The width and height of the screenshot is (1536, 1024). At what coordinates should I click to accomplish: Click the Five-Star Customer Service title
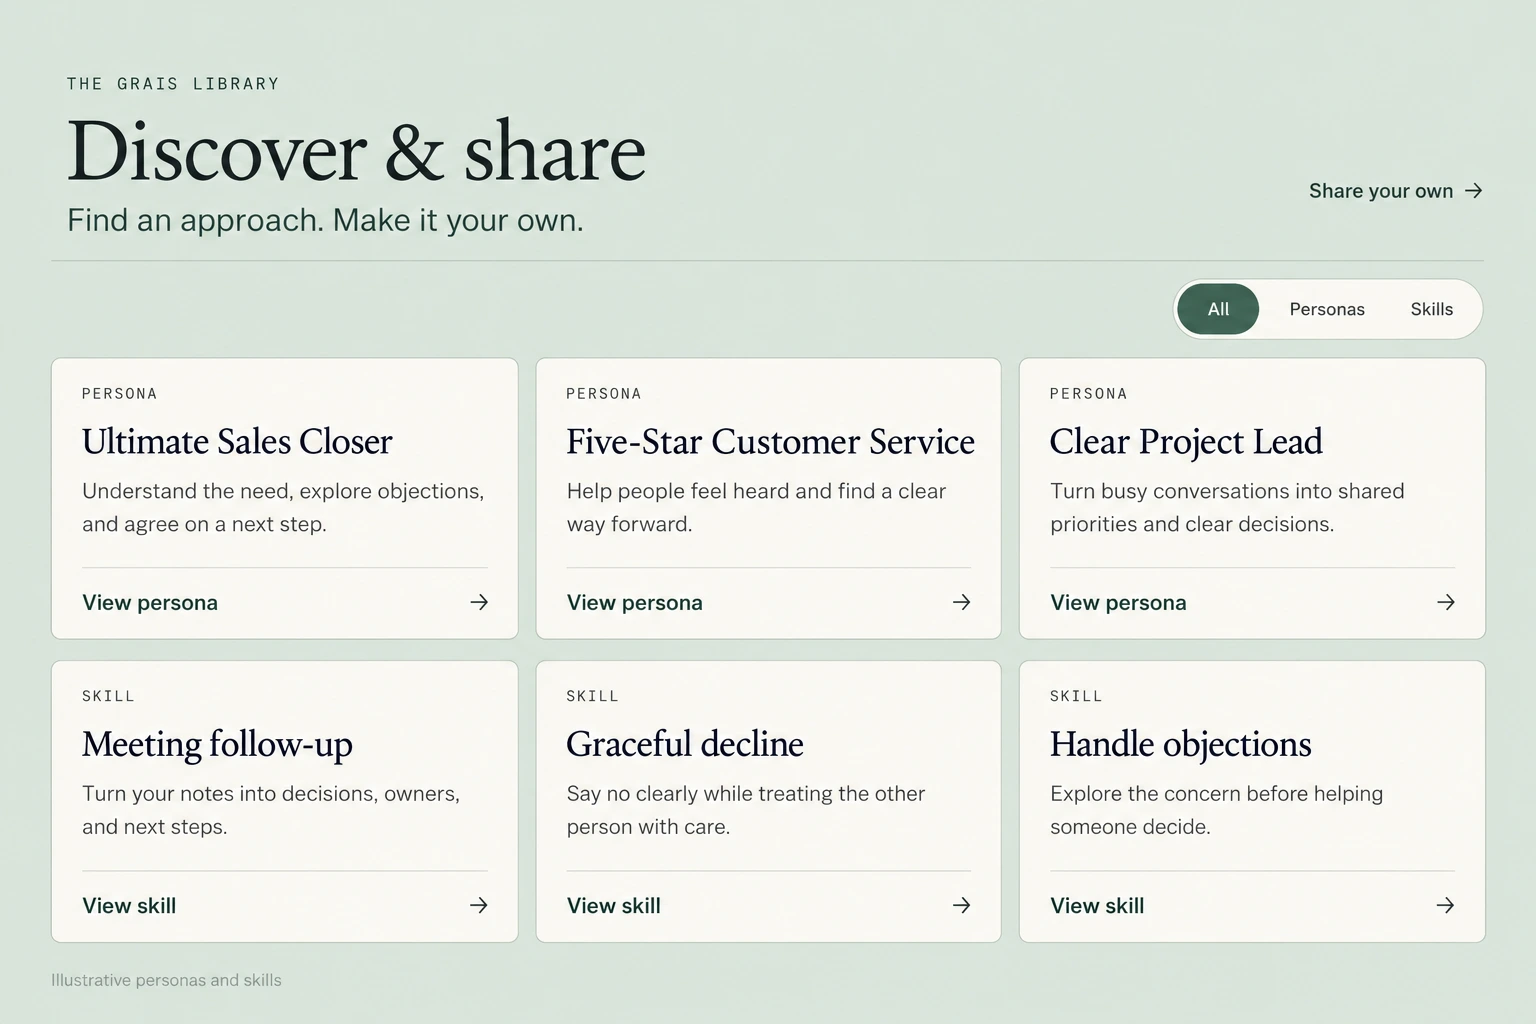coord(770,441)
